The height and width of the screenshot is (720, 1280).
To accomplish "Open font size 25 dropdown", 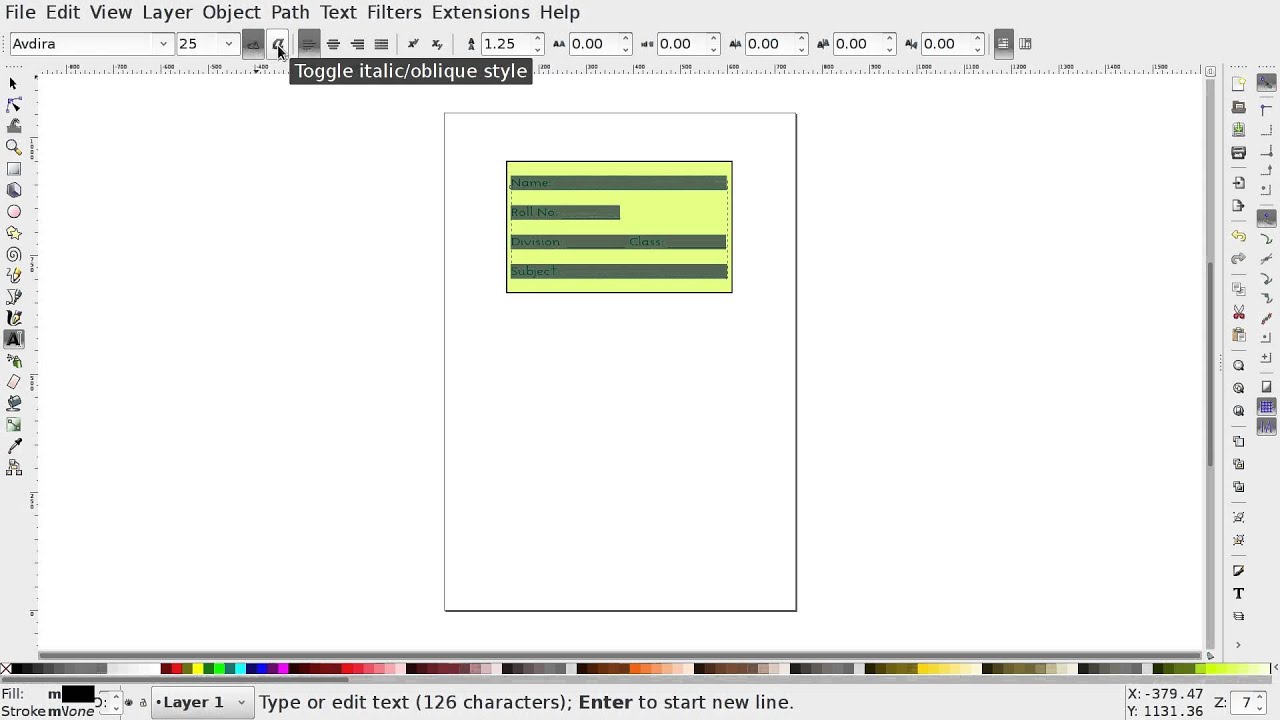I will pos(229,44).
